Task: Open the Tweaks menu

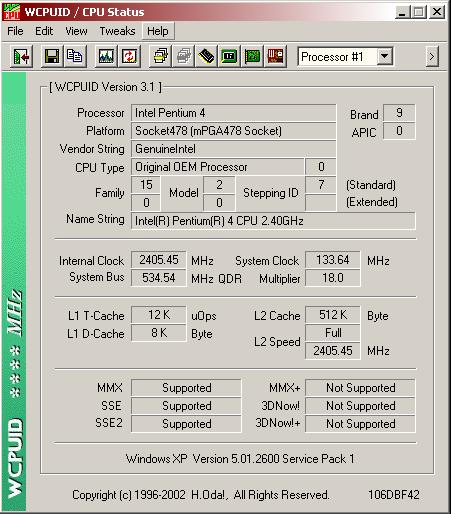Action: click(117, 31)
